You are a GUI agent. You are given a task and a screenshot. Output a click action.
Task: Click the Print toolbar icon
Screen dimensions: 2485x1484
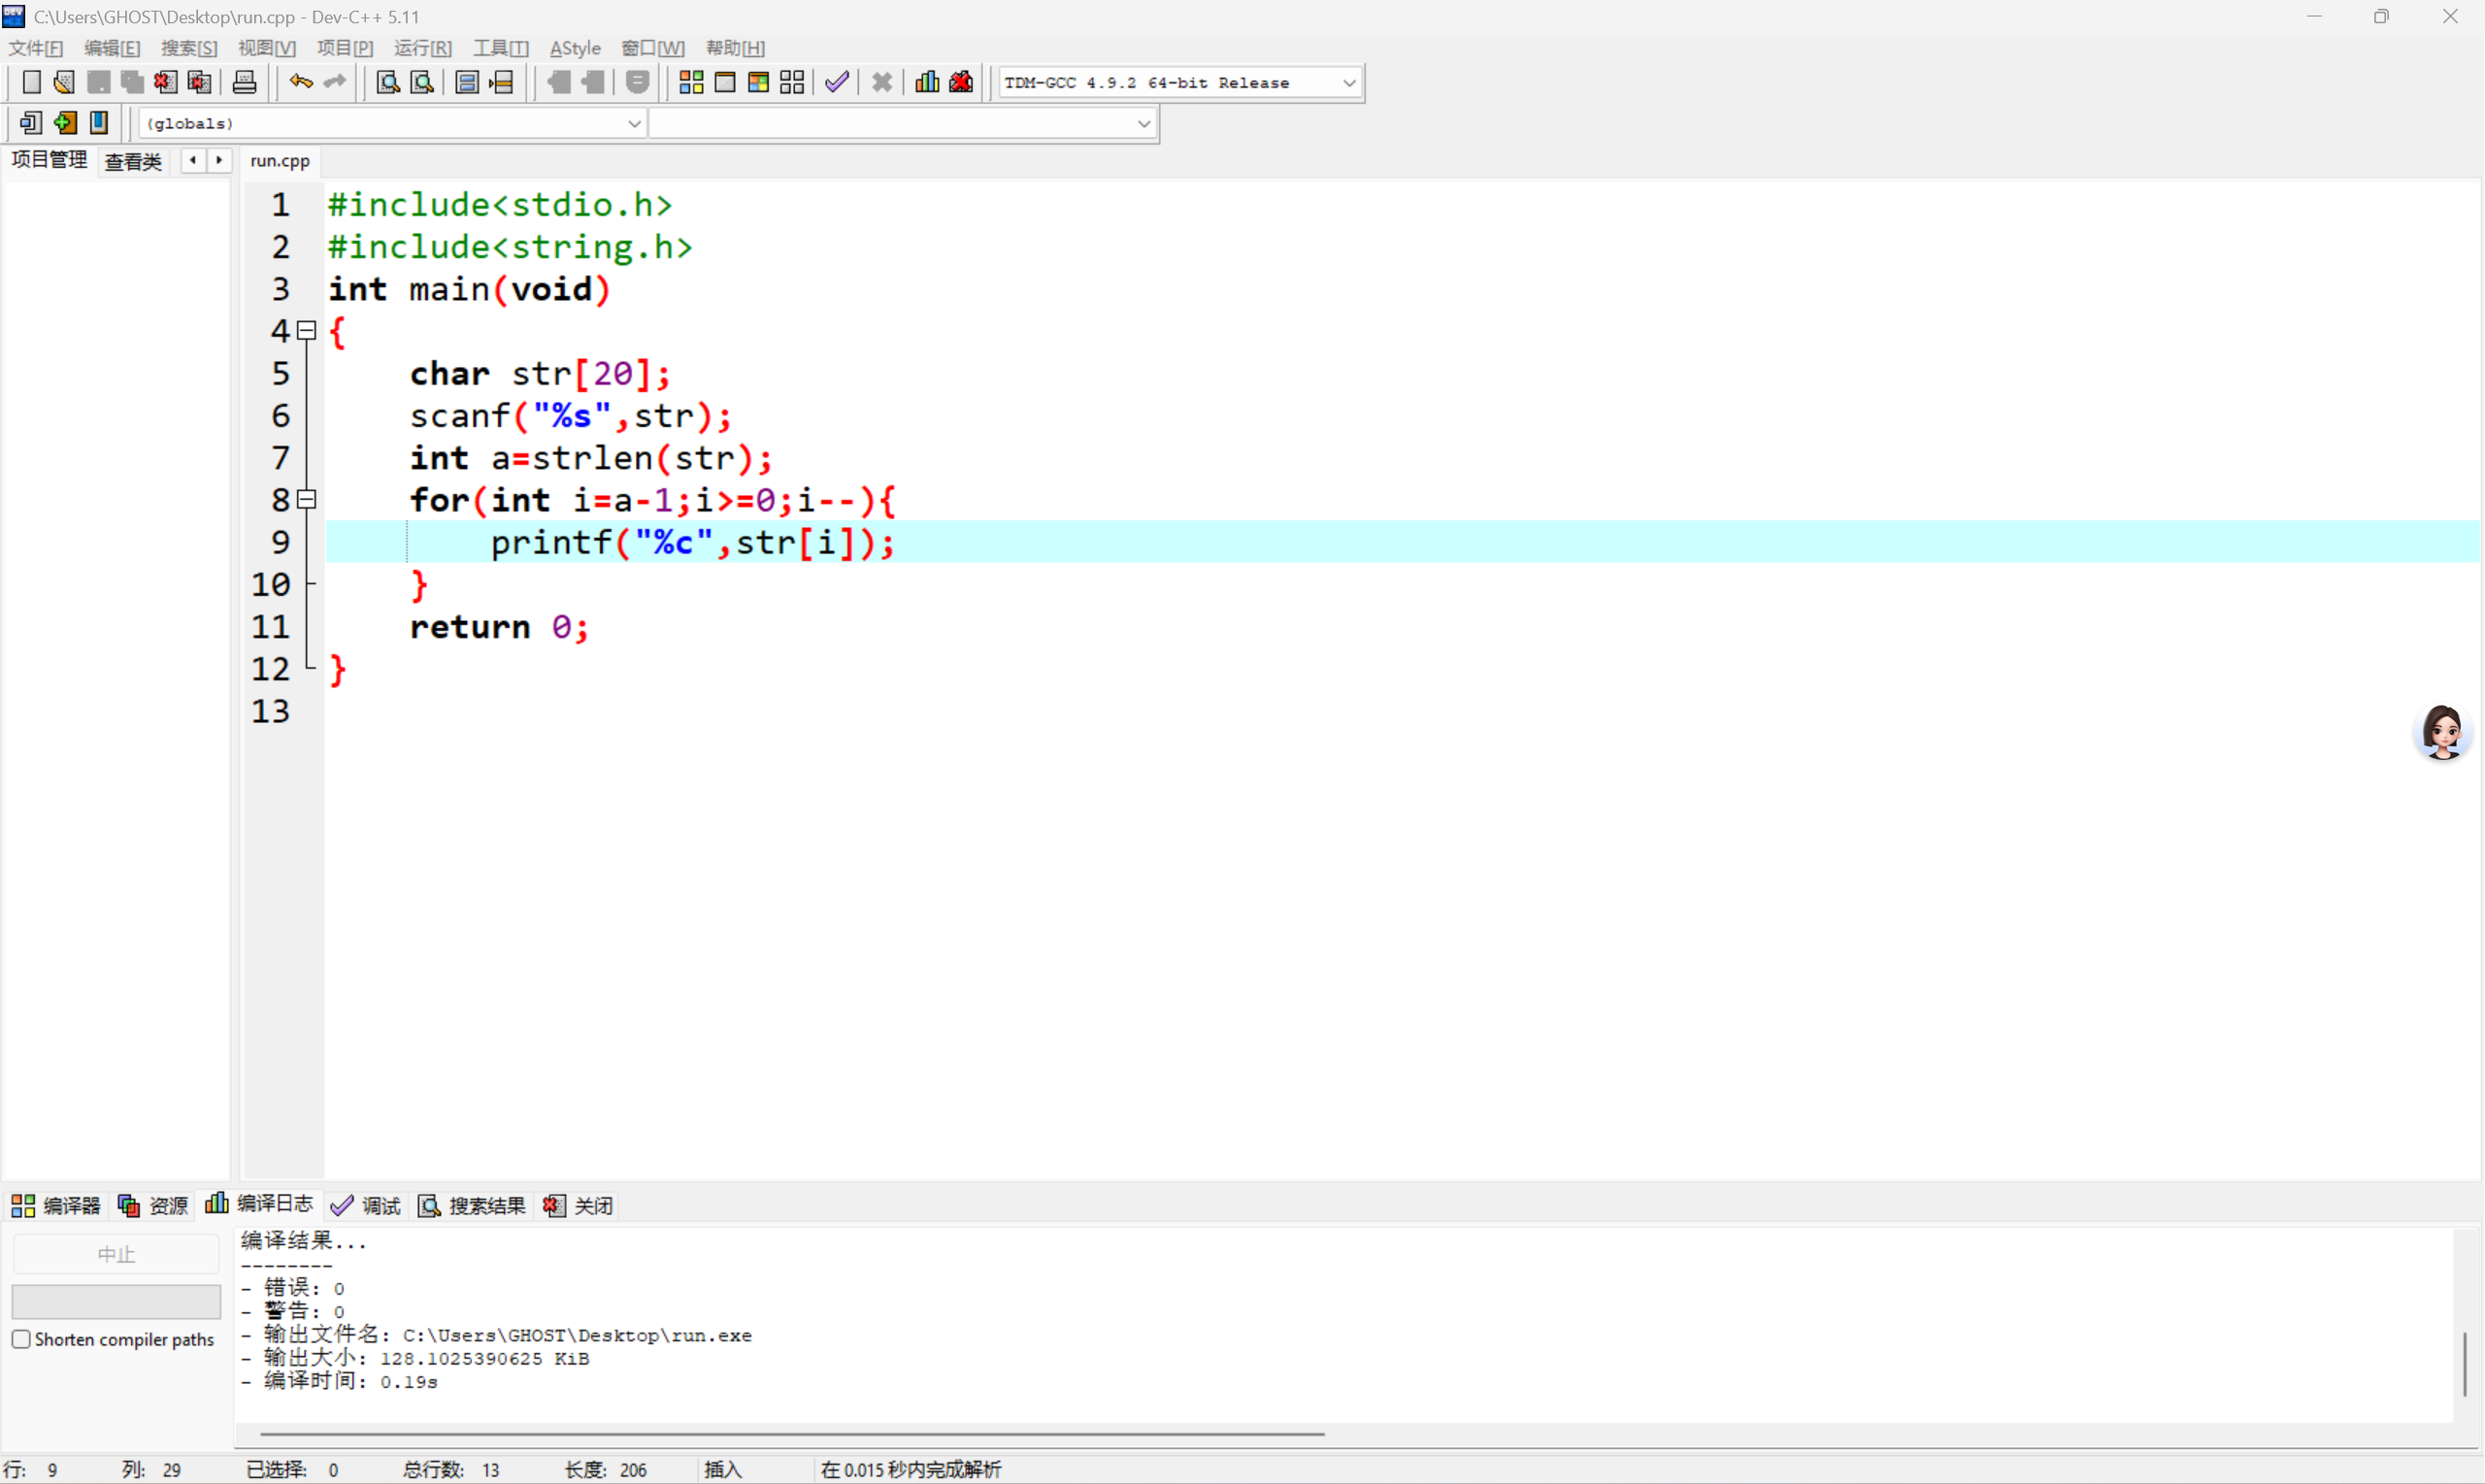244,82
